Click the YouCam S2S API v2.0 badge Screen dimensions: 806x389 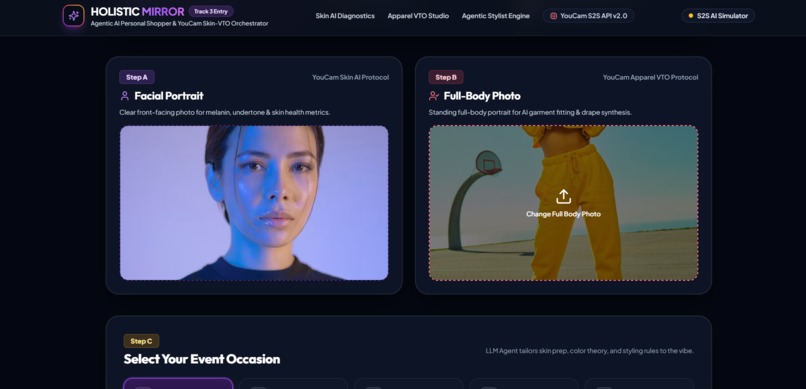[x=589, y=16]
